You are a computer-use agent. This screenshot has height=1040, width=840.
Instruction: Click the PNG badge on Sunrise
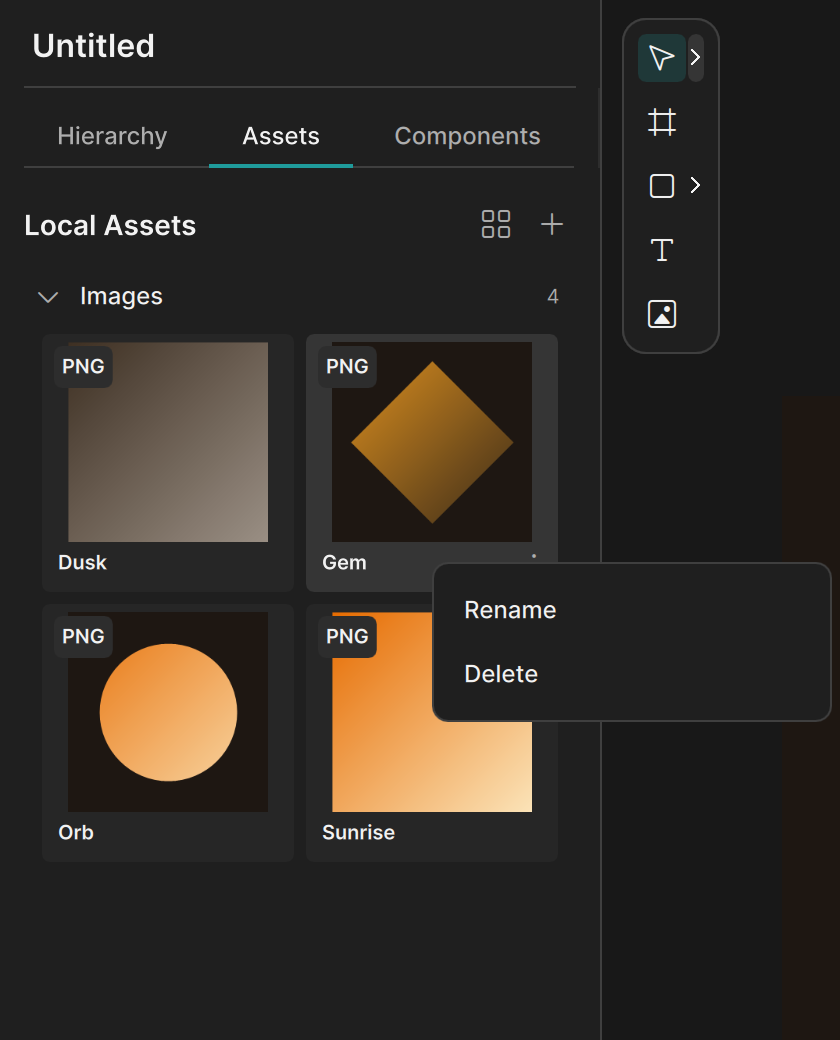pyautogui.click(x=347, y=636)
